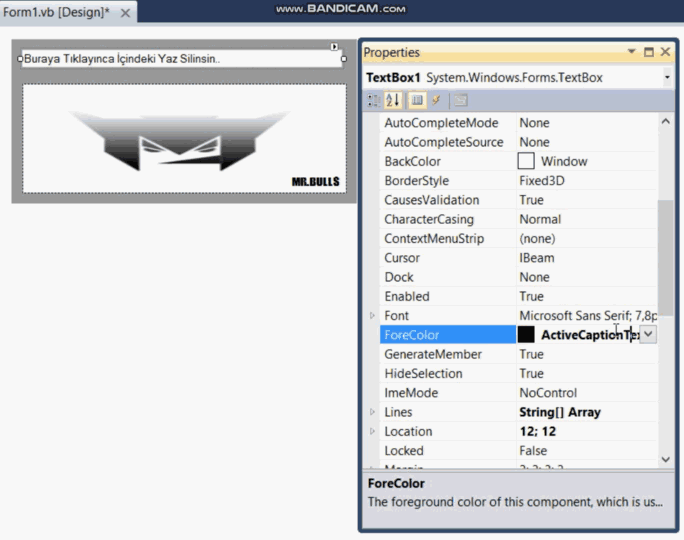
Task: Click the Properties scrollbar down arrow
Action: [666, 459]
